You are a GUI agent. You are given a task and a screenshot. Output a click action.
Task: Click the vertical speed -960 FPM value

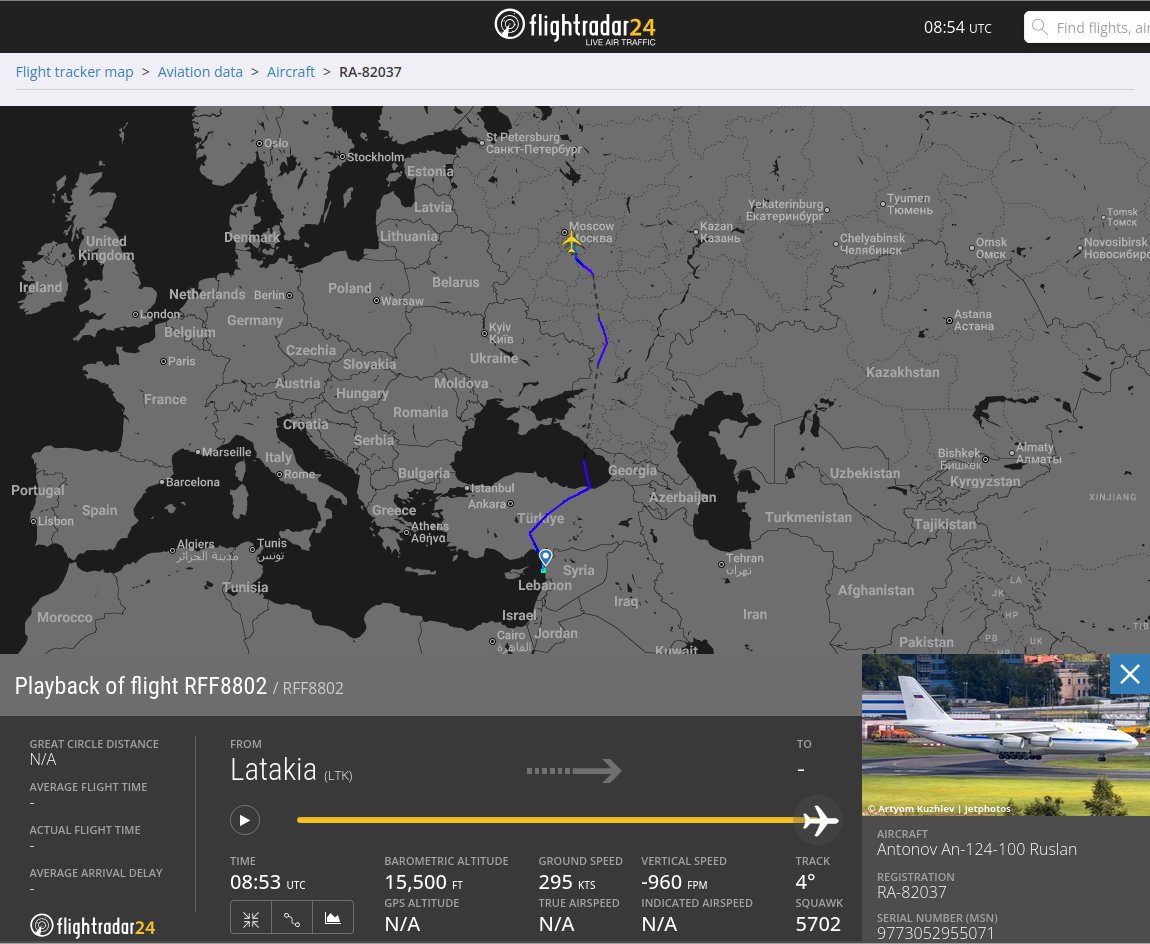(674, 882)
